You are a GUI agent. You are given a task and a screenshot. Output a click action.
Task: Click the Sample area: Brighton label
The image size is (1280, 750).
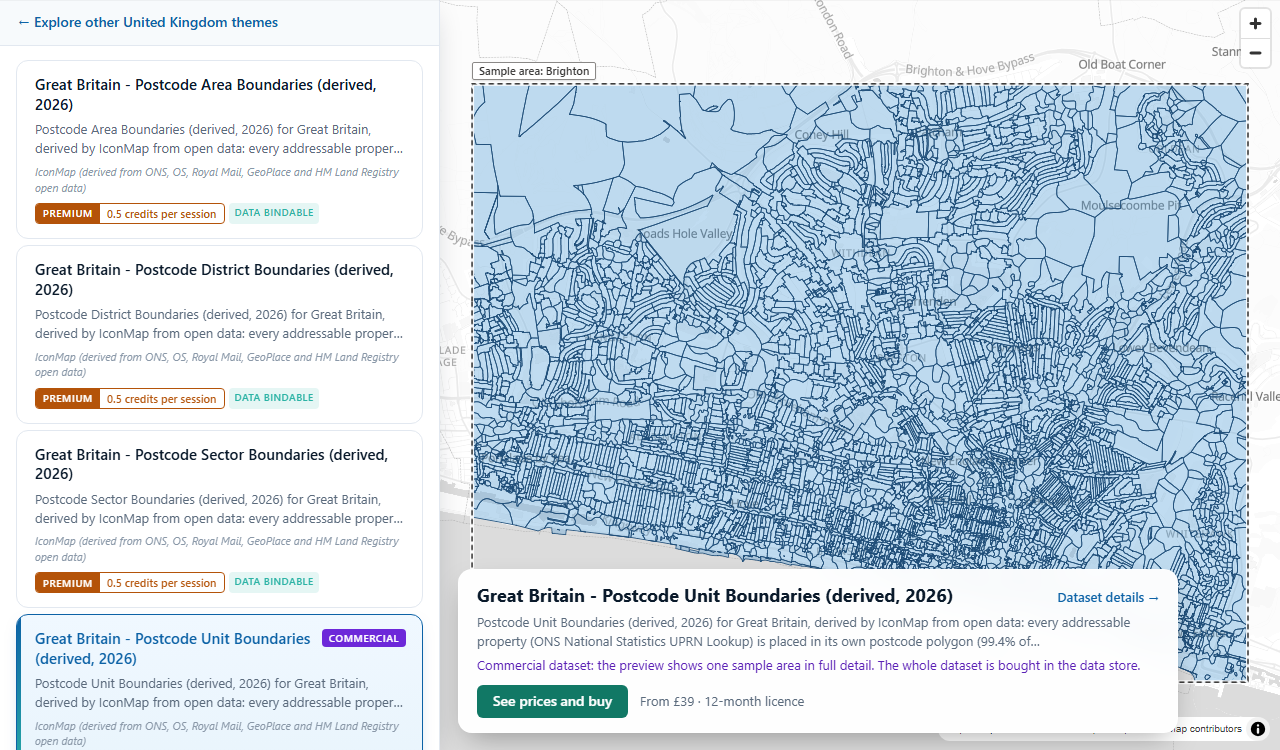point(534,71)
